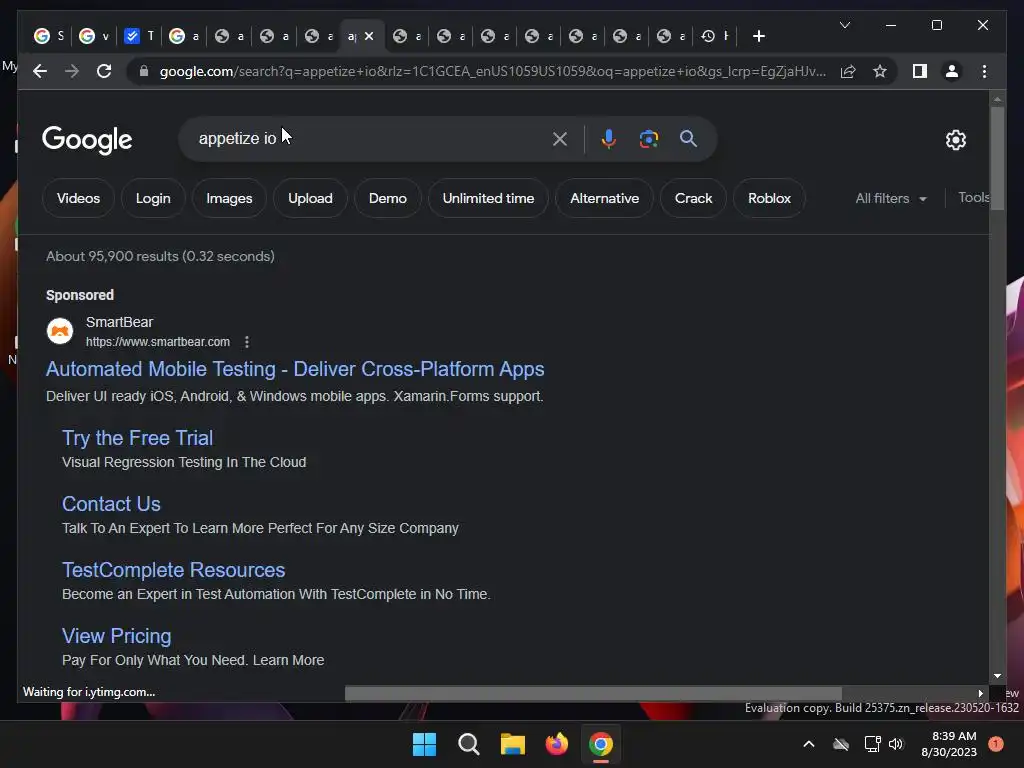
Task: Expand the All filters dropdown
Action: [891, 198]
